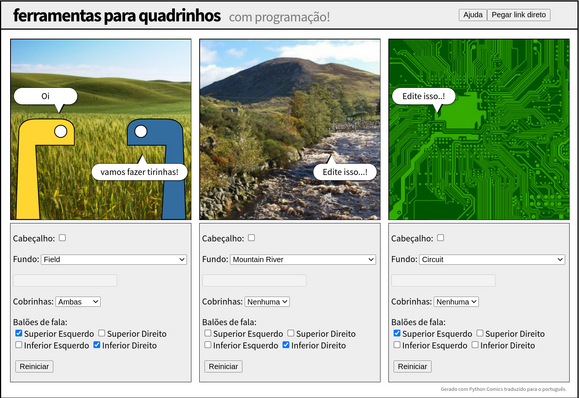Click the empty input field under Fundo Circuit

[443, 281]
